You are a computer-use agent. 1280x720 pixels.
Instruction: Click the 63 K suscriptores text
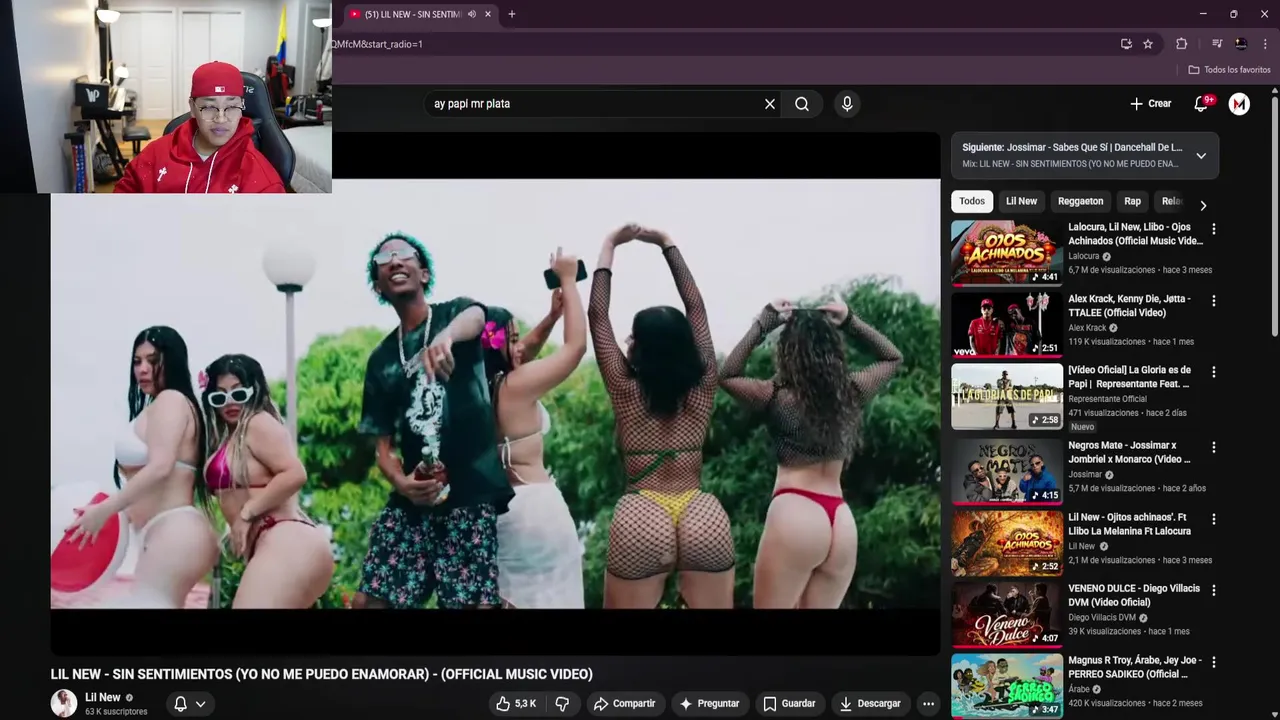point(116,712)
